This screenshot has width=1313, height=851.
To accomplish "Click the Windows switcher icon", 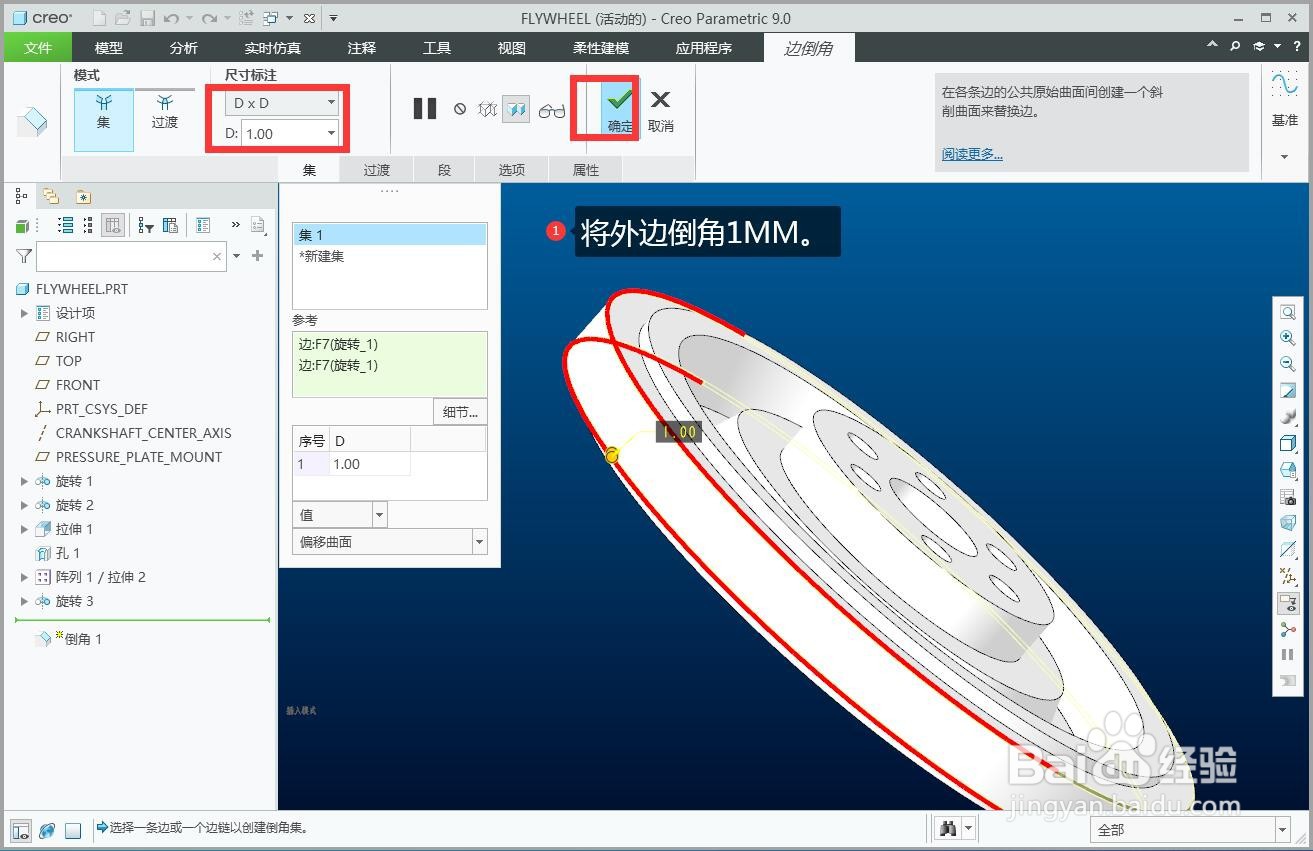I will click(271, 18).
